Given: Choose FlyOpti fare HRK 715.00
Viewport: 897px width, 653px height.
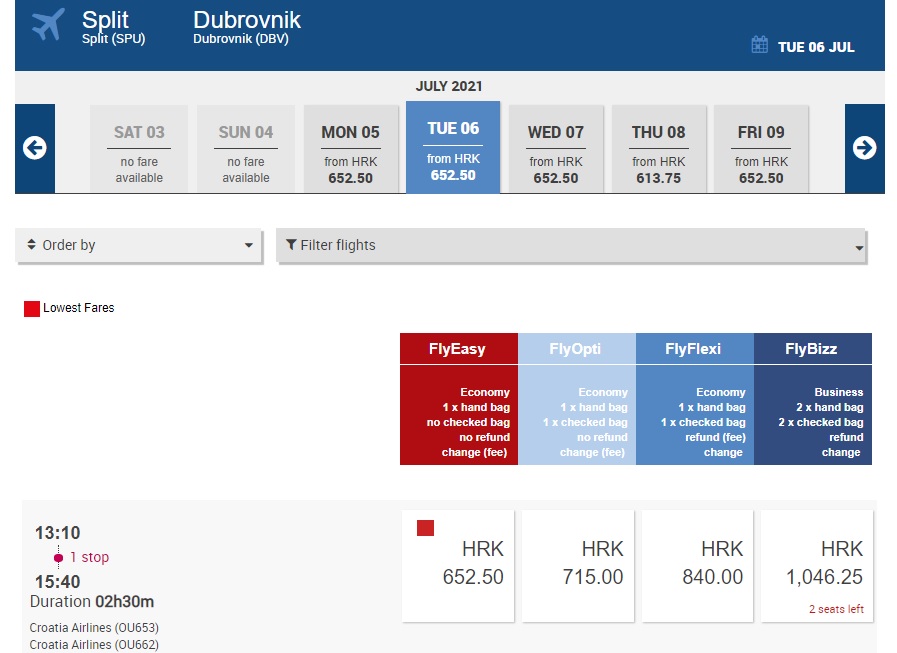Looking at the screenshot, I should point(578,566).
